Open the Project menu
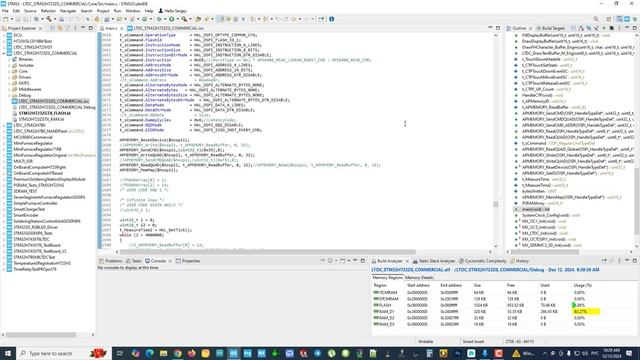Screen dimensions: 640x360 click(x=103, y=11)
